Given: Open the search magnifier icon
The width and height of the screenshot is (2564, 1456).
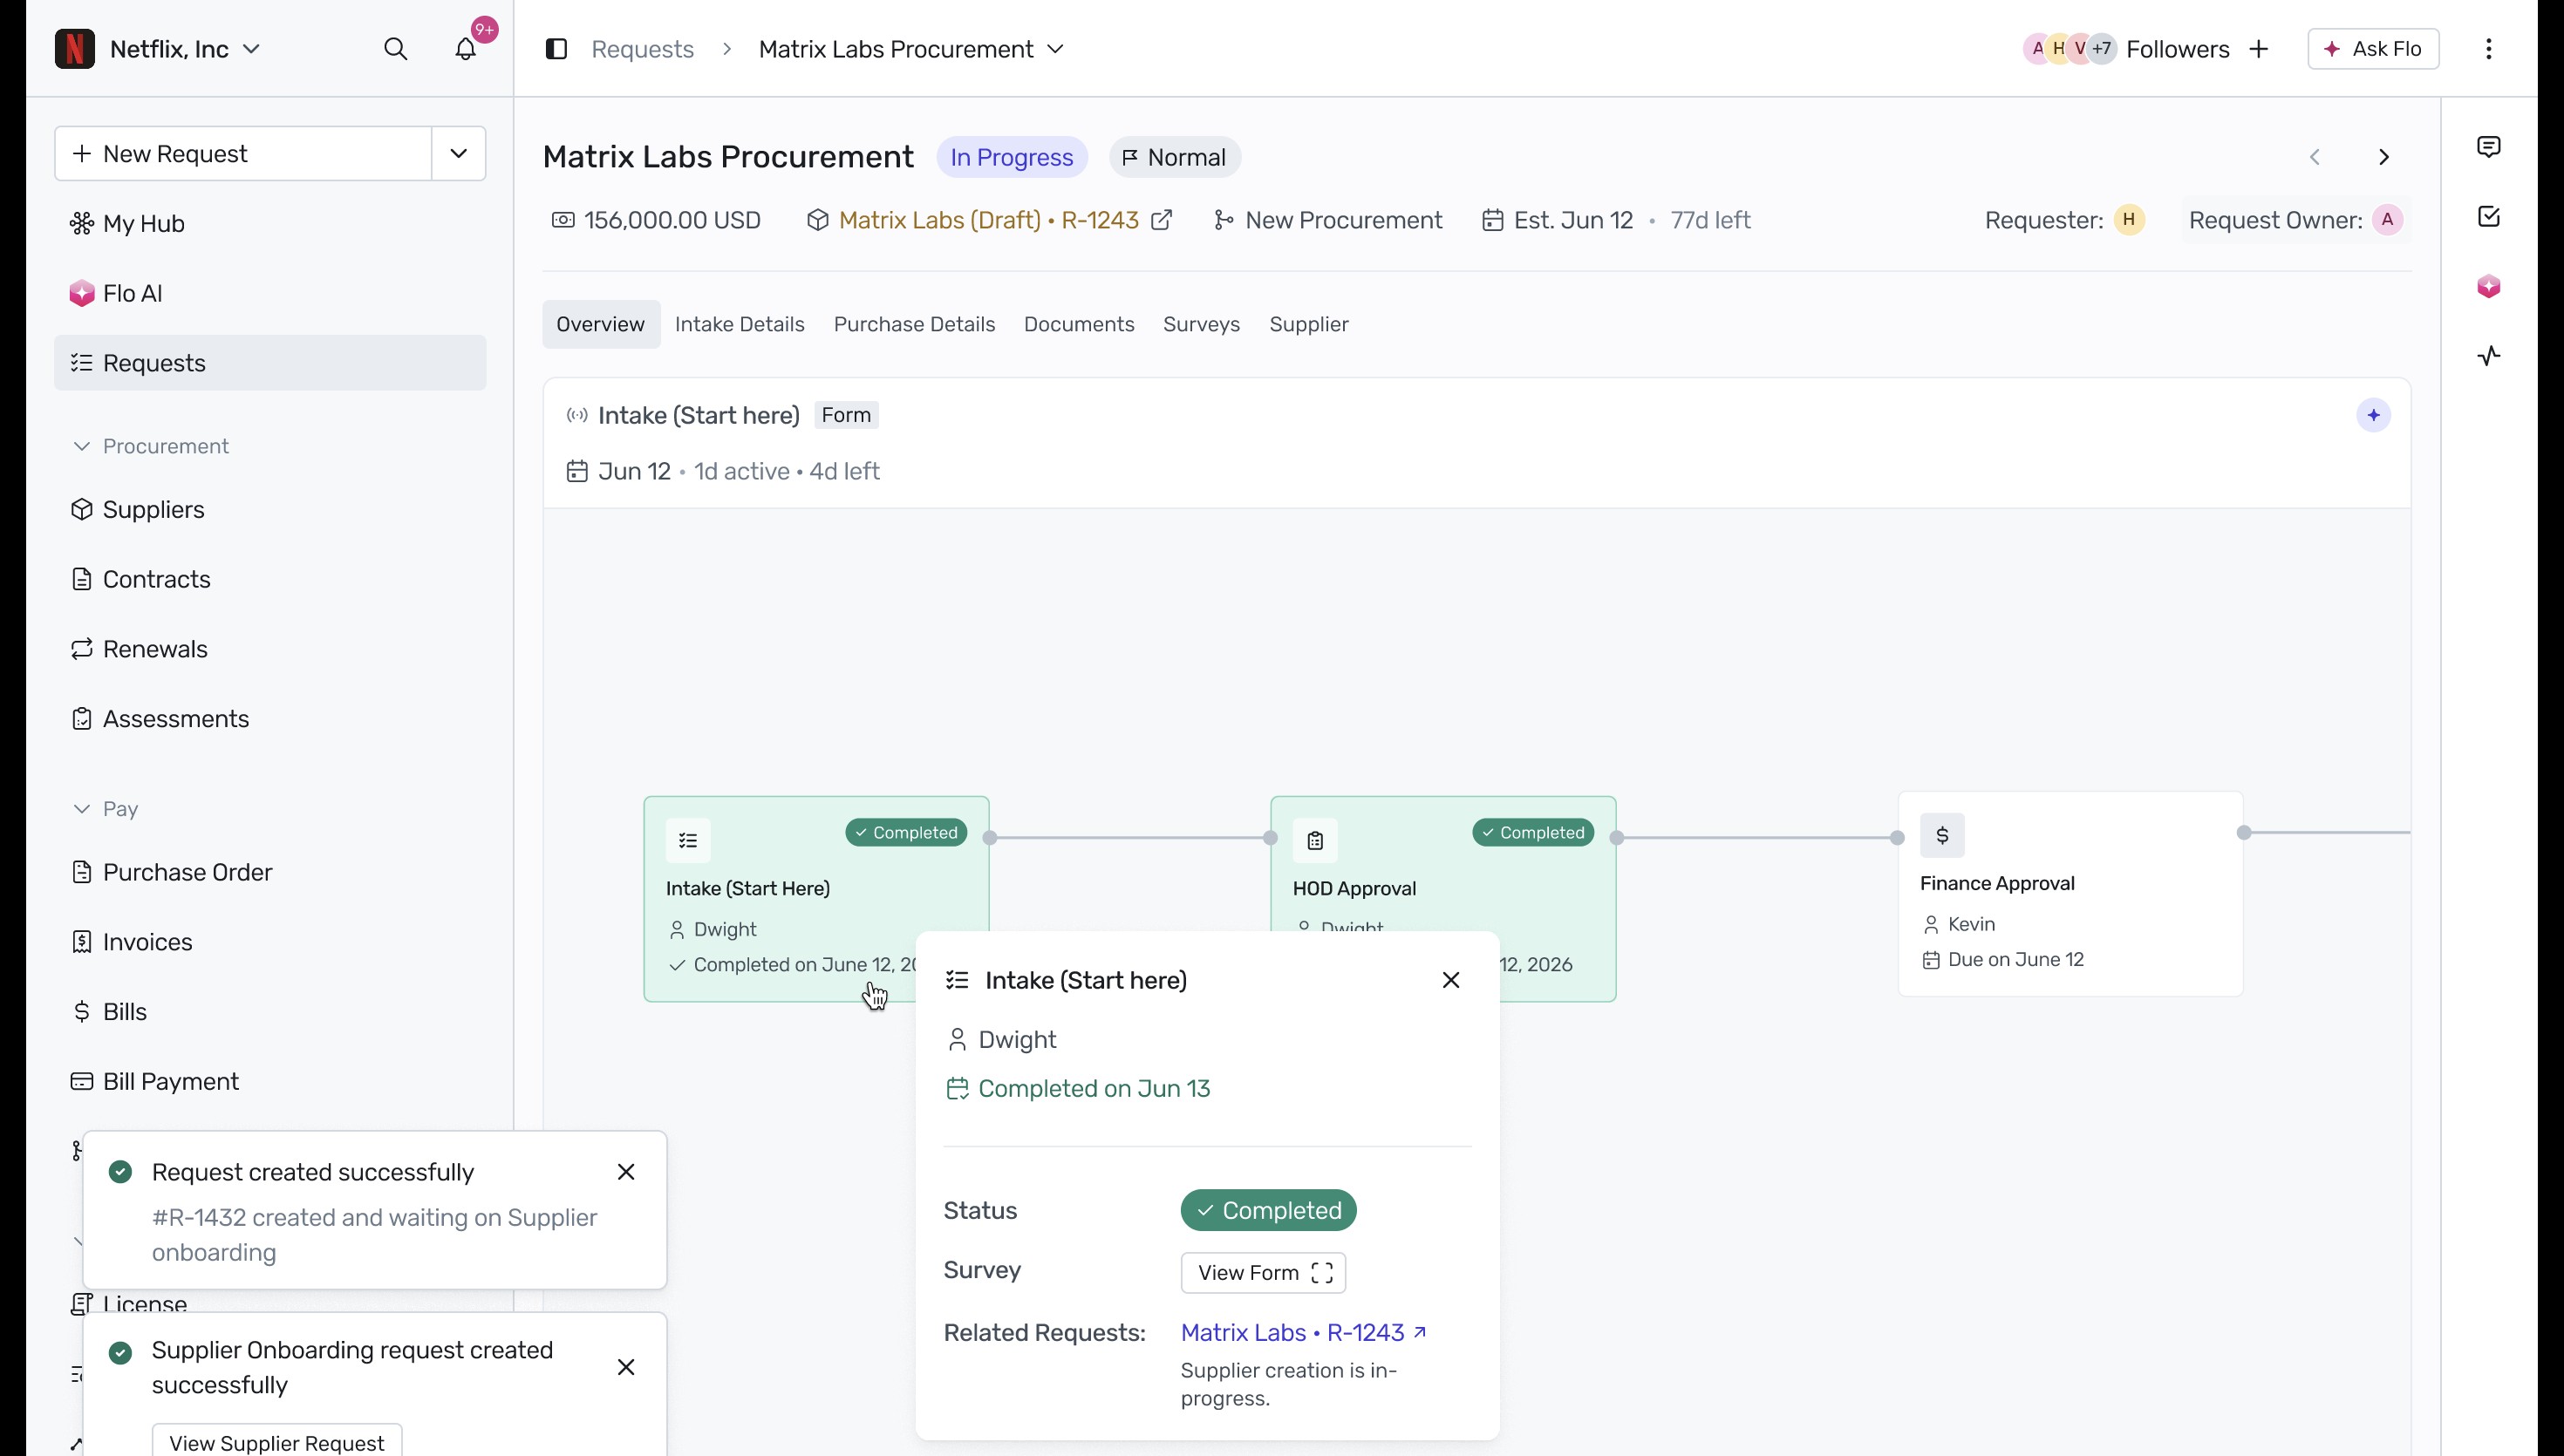Looking at the screenshot, I should [395, 49].
